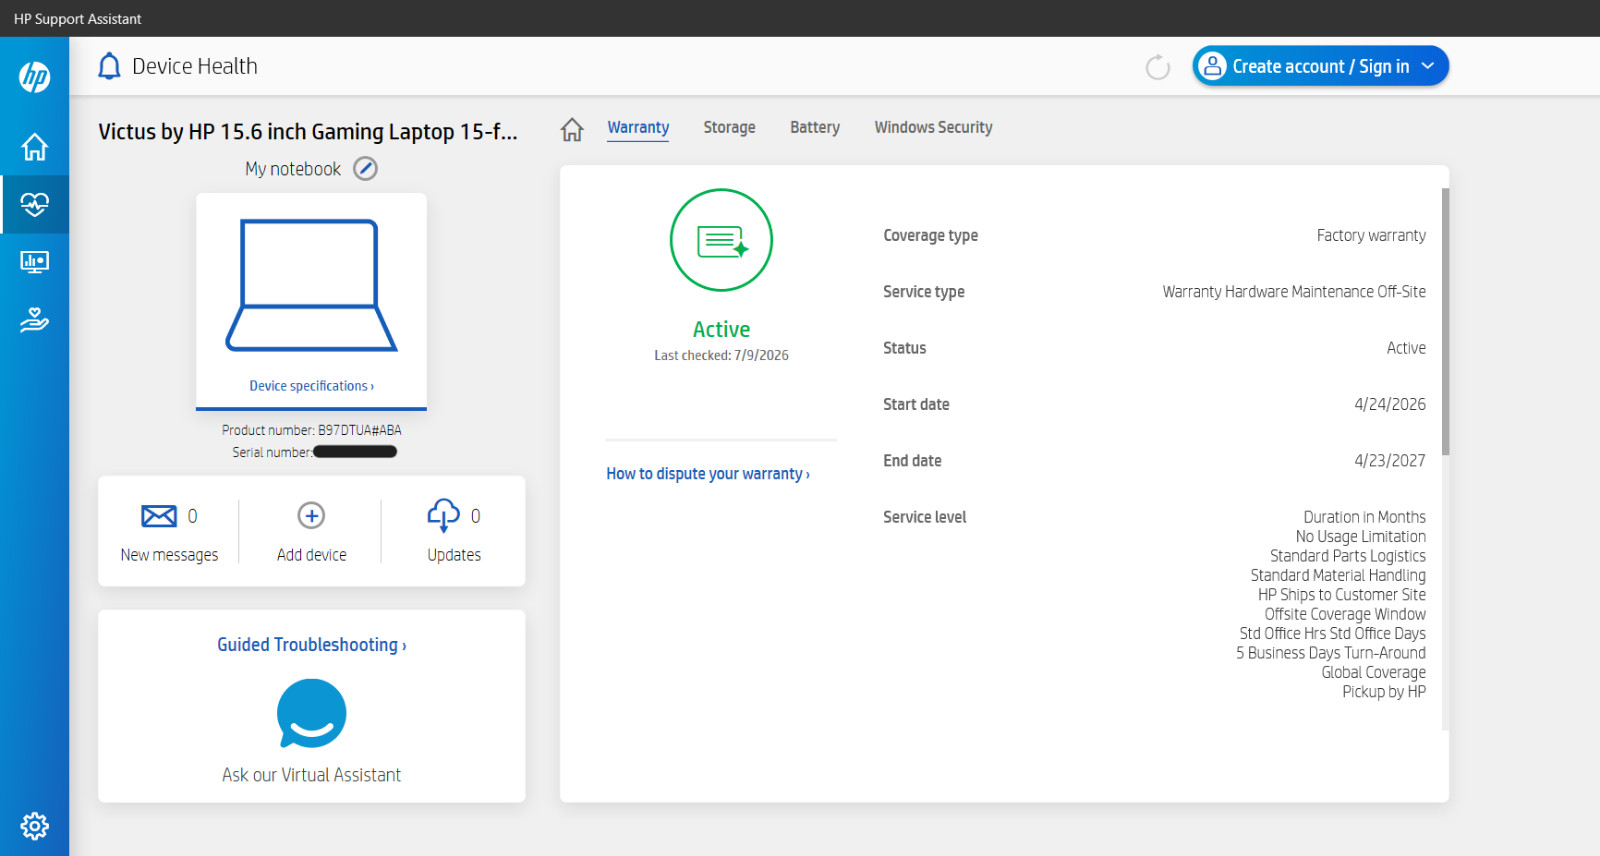Open Guided Troubleshooting link
The height and width of the screenshot is (856, 1600).
click(x=311, y=645)
